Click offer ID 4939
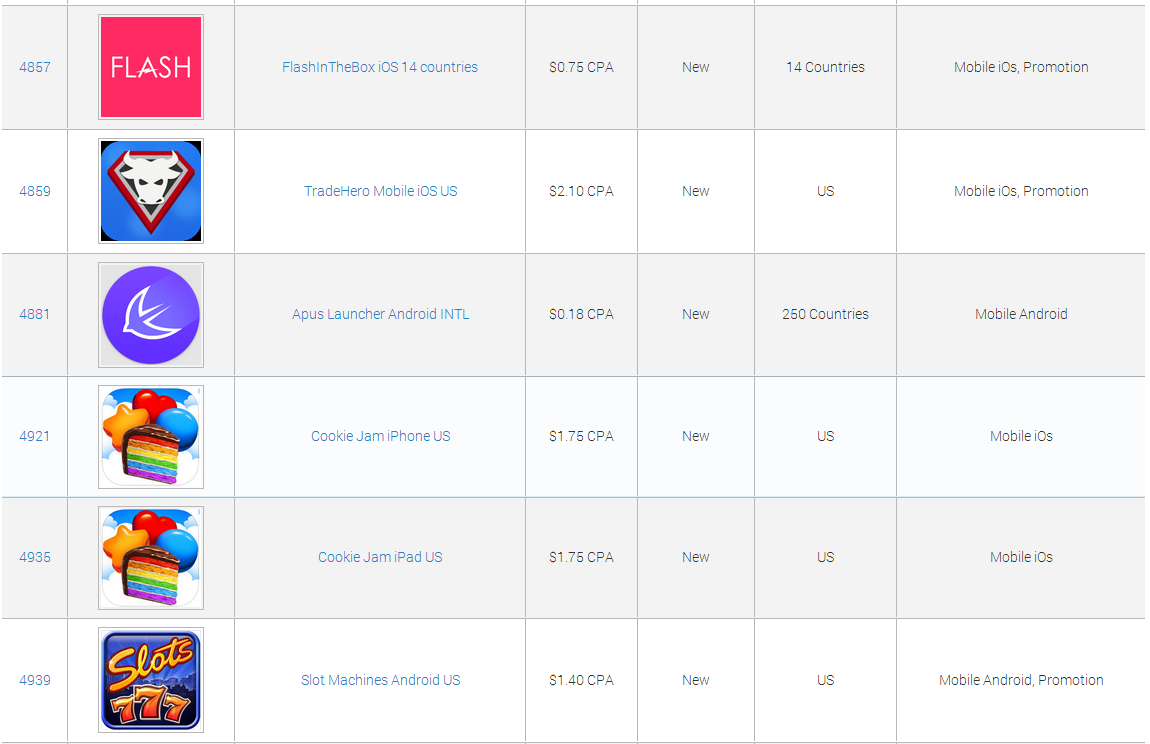Image resolution: width=1150 pixels, height=744 pixels. 35,680
